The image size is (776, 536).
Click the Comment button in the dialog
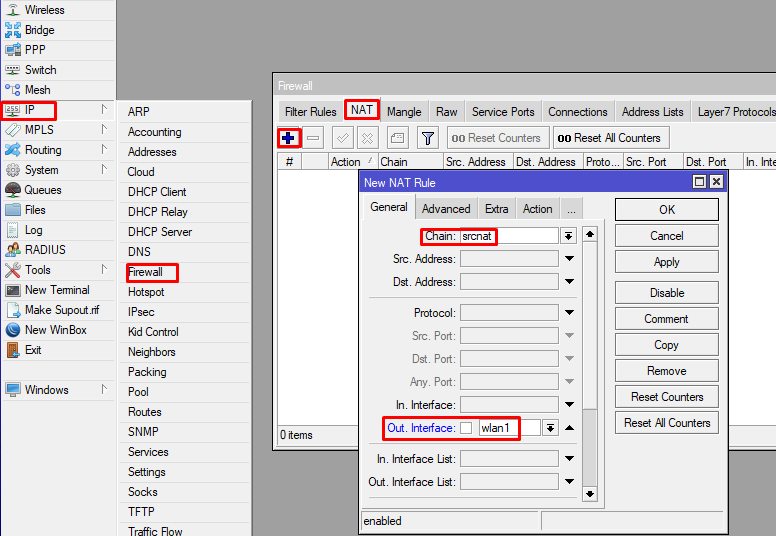point(667,319)
